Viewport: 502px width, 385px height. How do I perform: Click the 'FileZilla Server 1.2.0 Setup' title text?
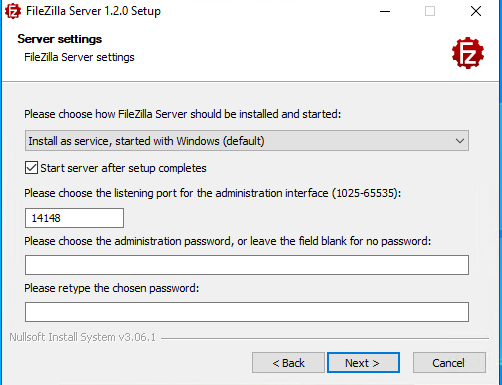point(93,11)
